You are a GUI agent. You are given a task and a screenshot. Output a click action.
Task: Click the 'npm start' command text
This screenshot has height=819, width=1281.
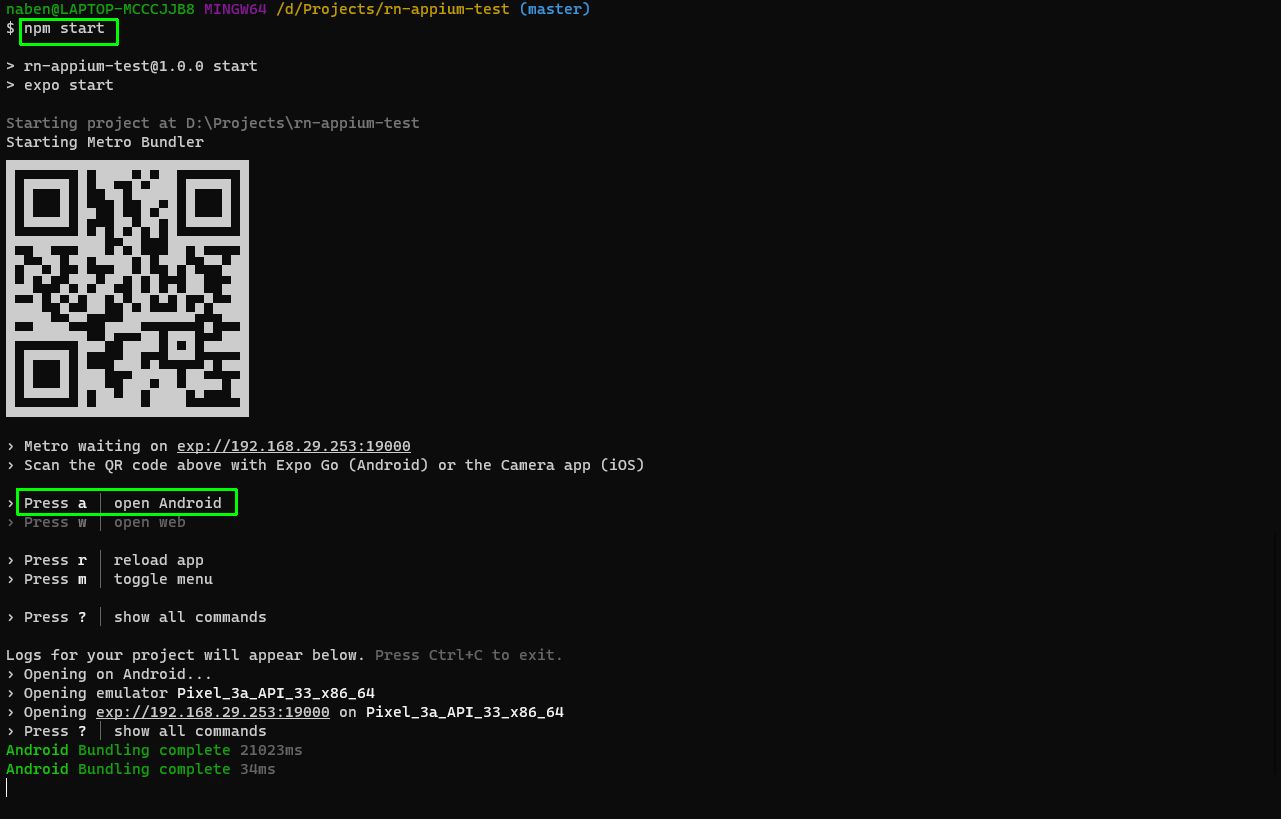click(64, 28)
